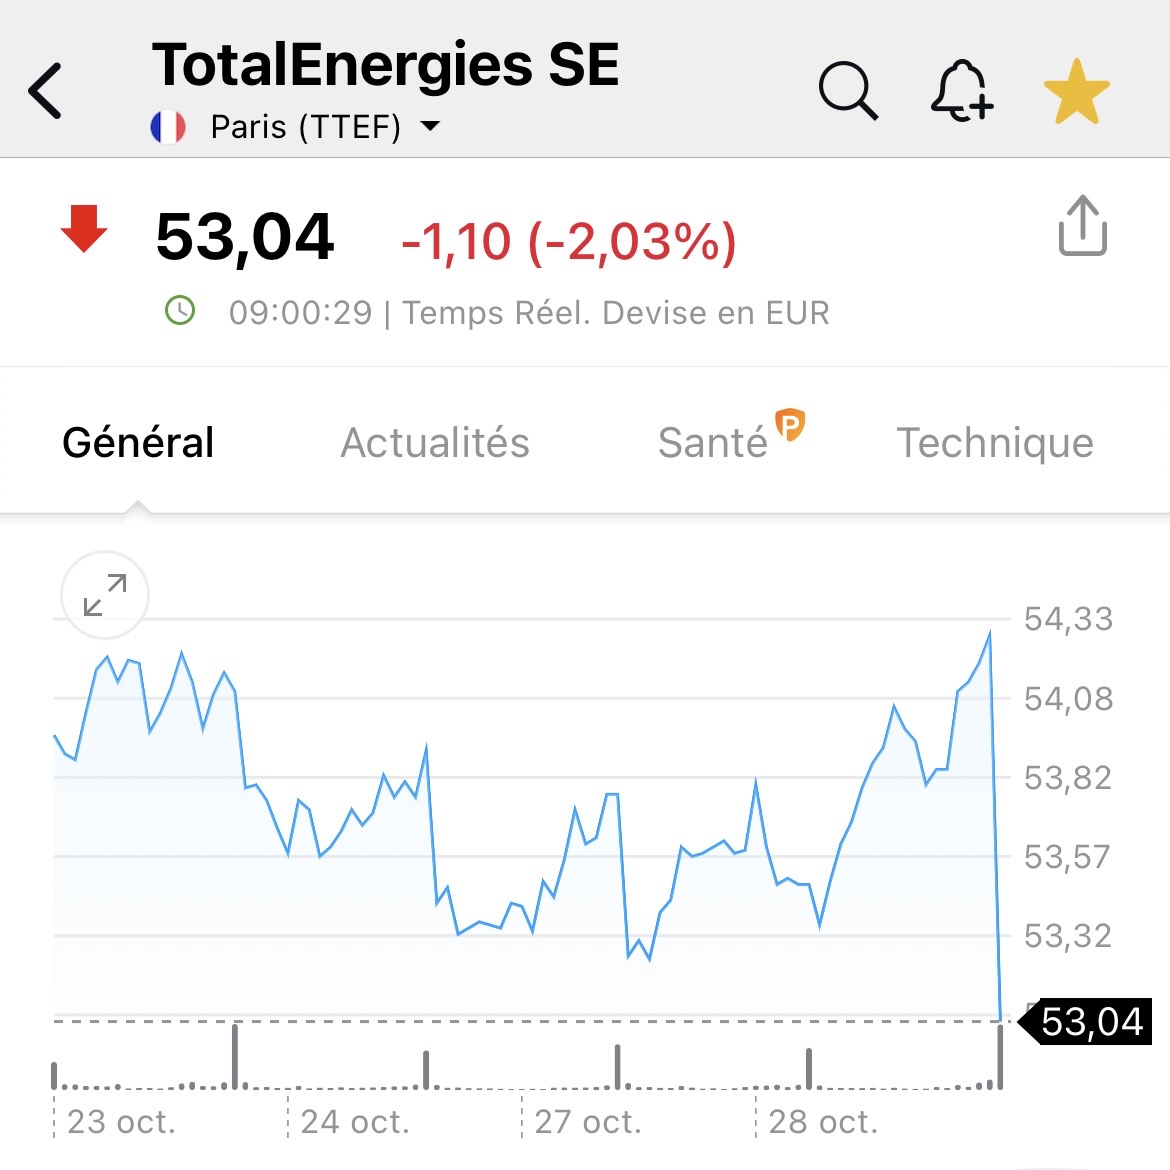This screenshot has width=1170, height=1170.
Task: Add a price alert with bell icon
Action: click(961, 91)
